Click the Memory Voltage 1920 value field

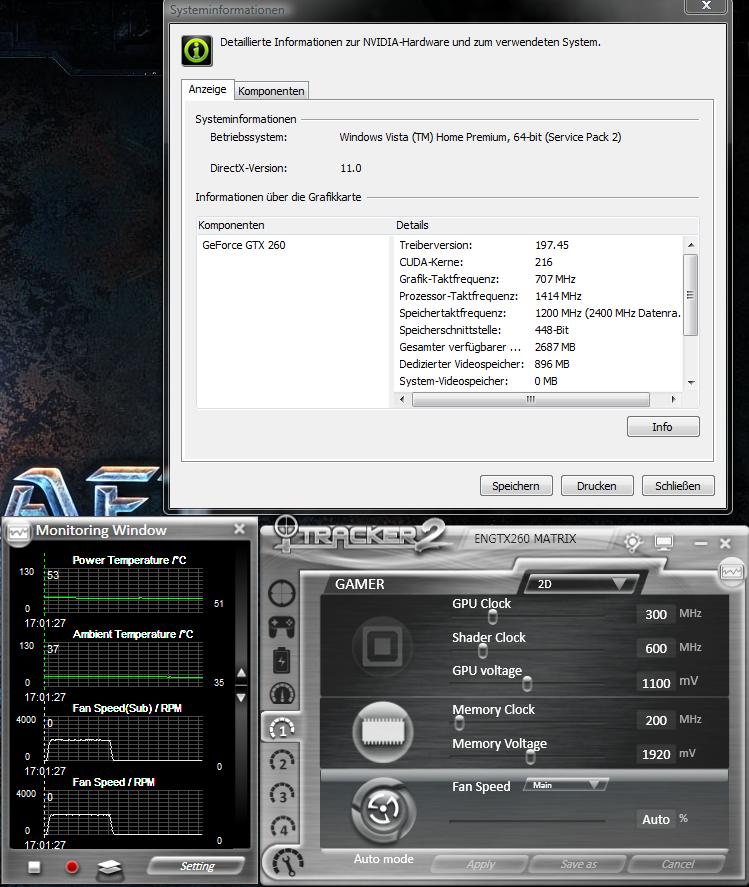pos(656,754)
